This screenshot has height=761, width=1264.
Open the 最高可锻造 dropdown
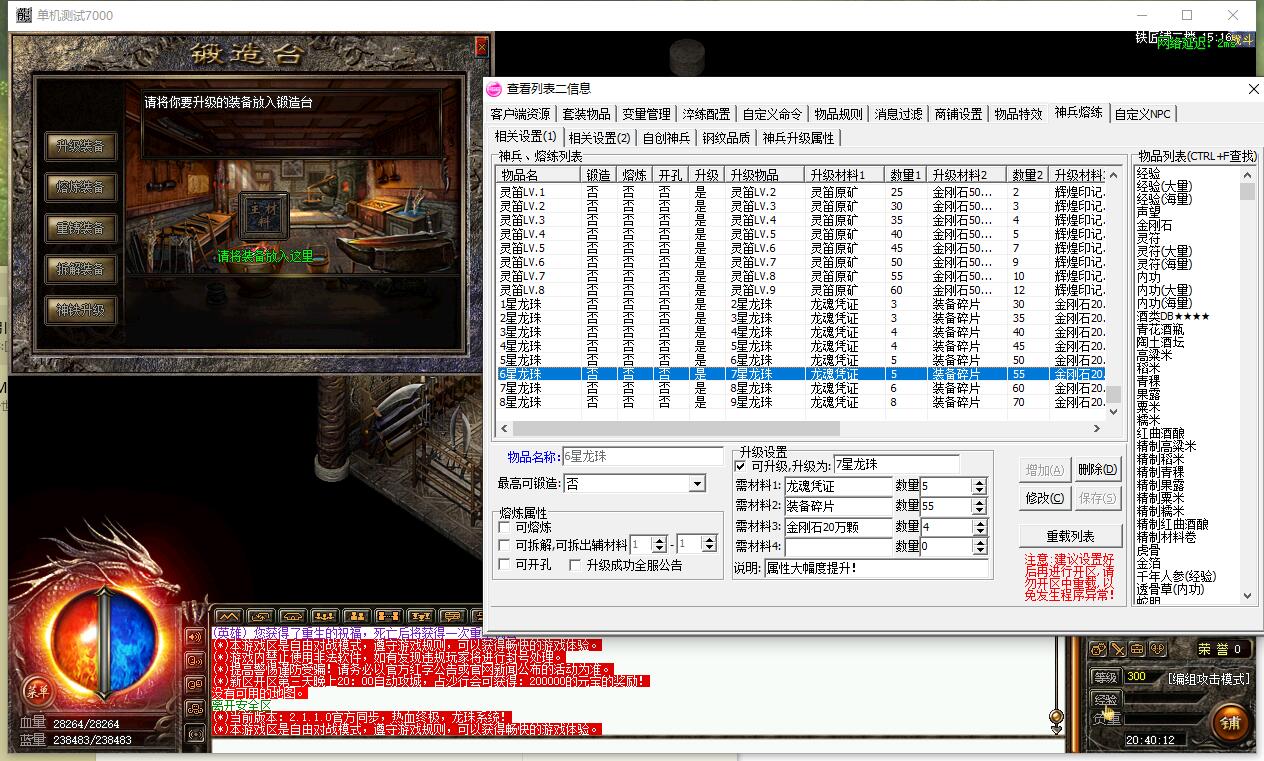coord(697,484)
